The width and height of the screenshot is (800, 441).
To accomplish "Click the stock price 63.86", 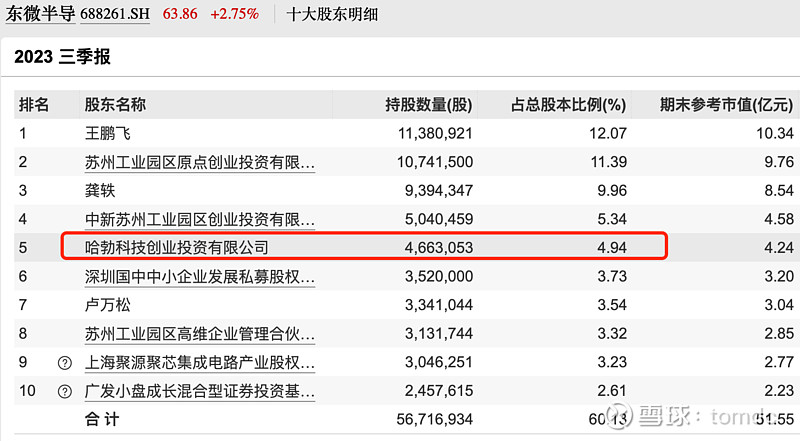I will pyautogui.click(x=180, y=14).
